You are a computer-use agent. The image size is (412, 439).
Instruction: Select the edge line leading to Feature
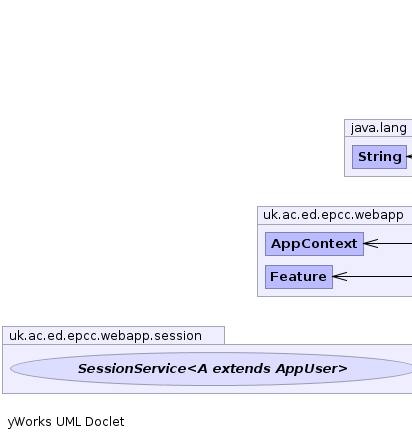[380, 277]
